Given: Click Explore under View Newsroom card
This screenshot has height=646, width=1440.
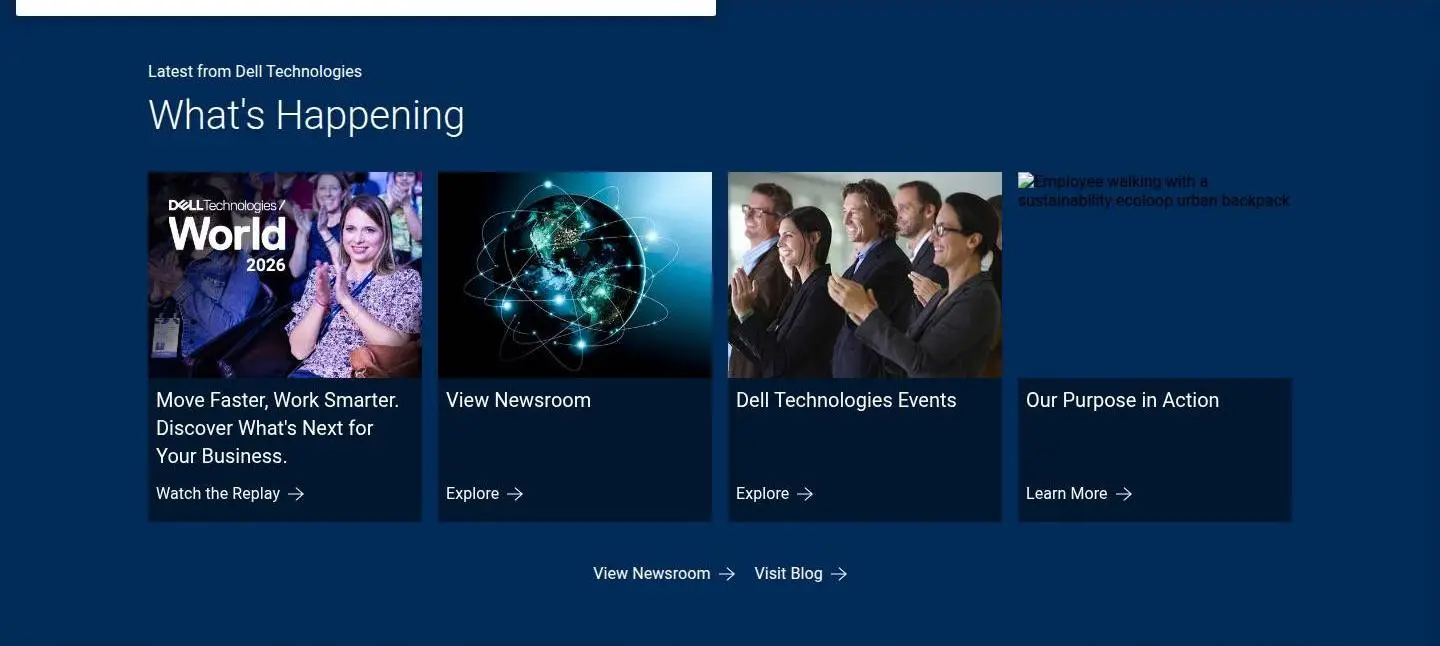Looking at the screenshot, I should 472,494.
